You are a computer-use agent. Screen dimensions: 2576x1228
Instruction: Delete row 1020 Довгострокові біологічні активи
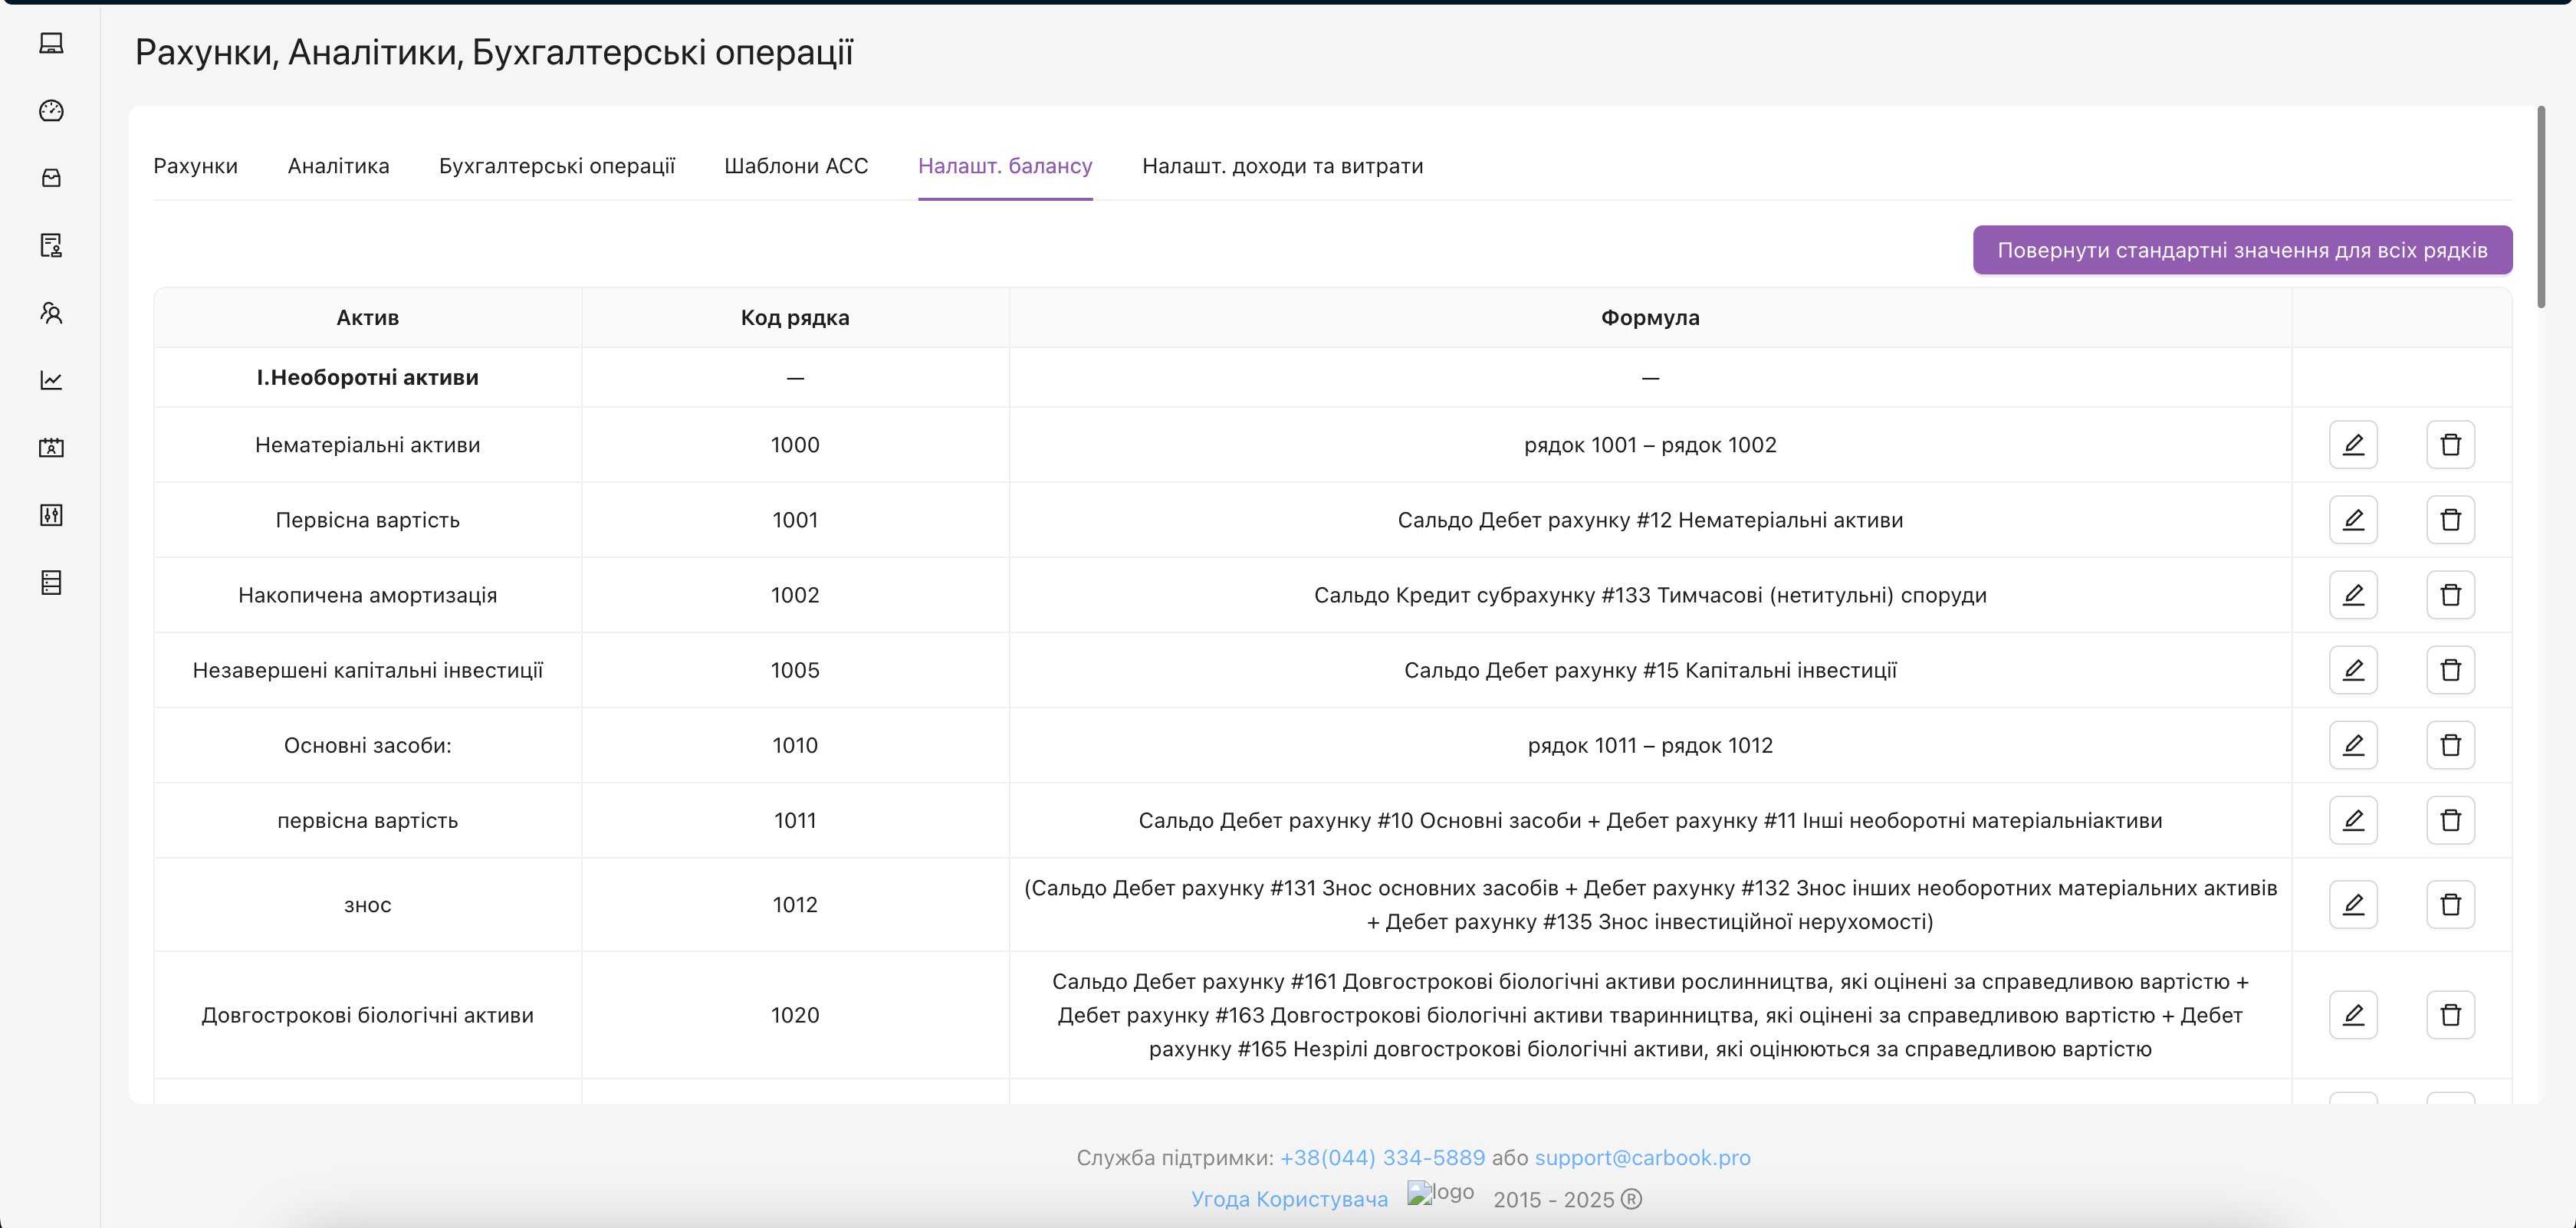[2449, 1015]
